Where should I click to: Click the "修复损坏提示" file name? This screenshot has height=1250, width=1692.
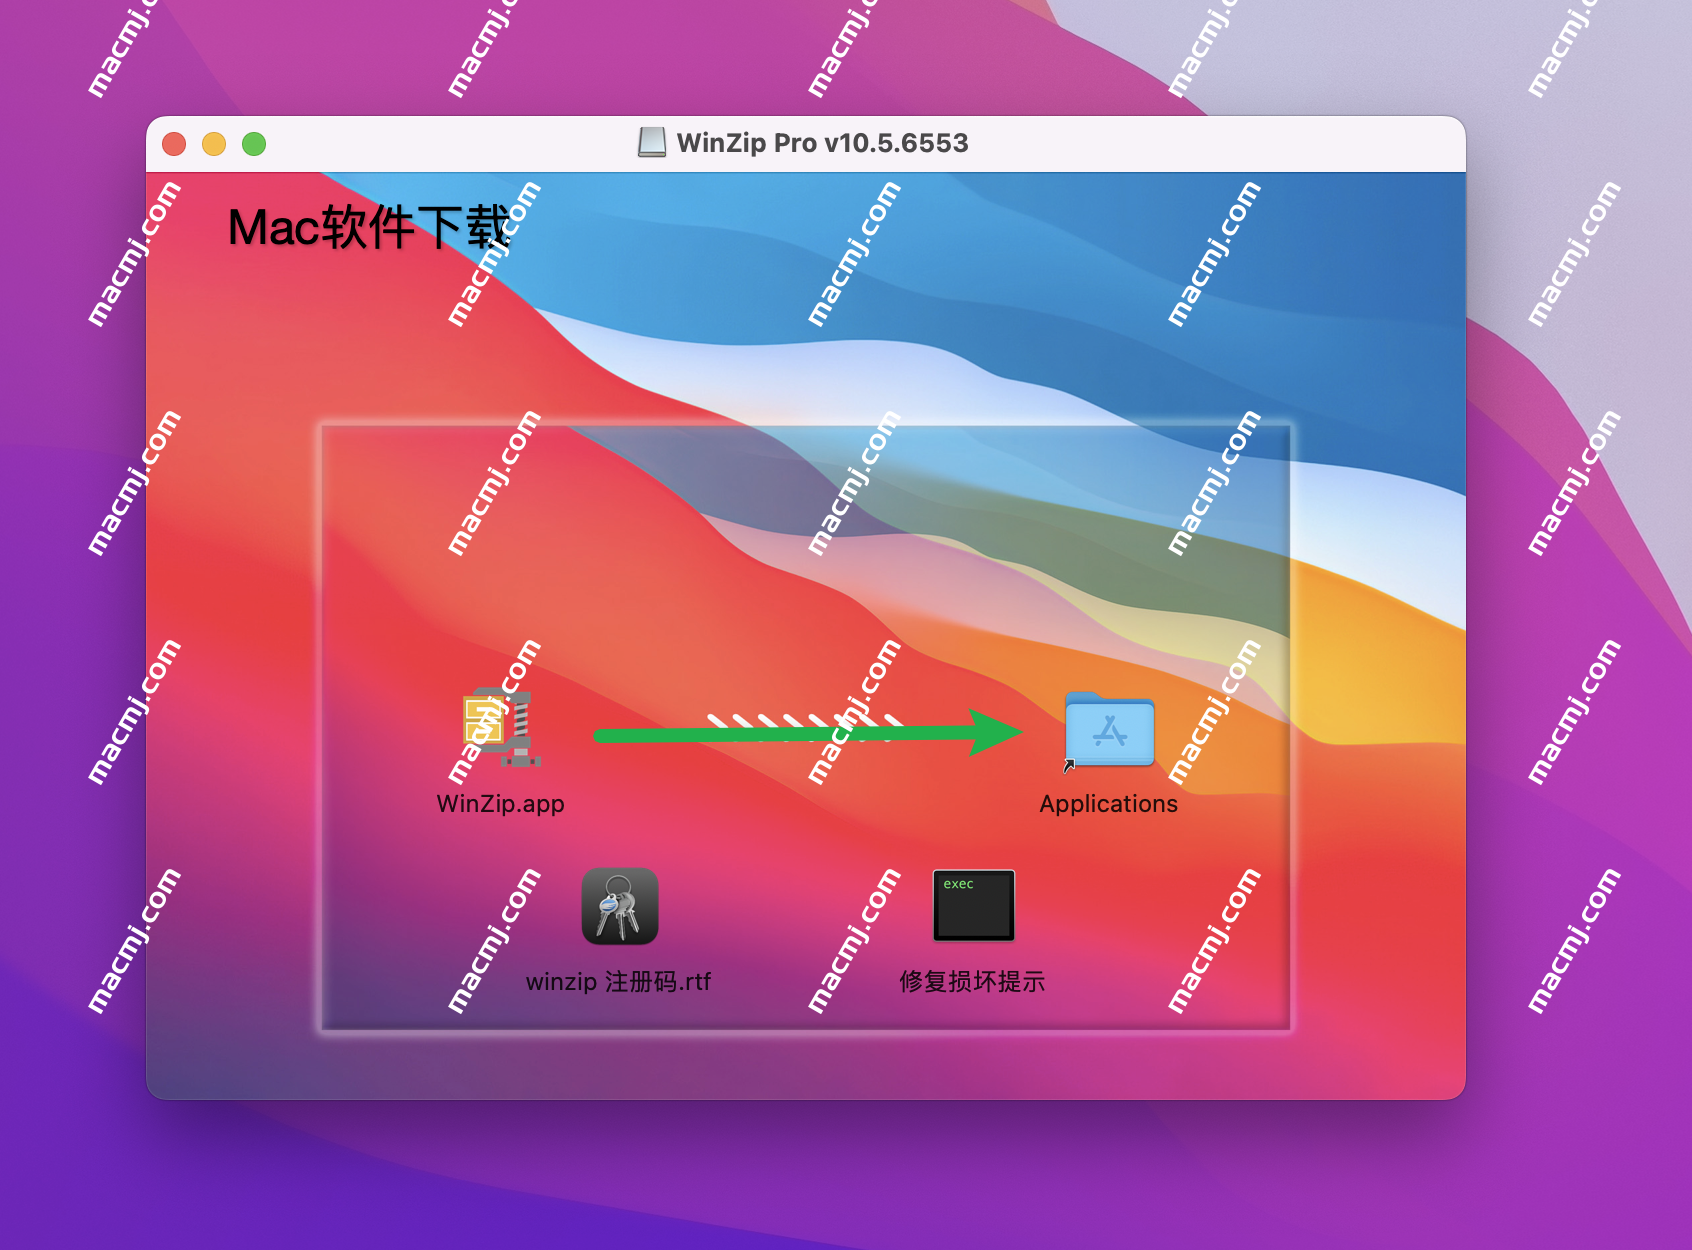pos(972,982)
